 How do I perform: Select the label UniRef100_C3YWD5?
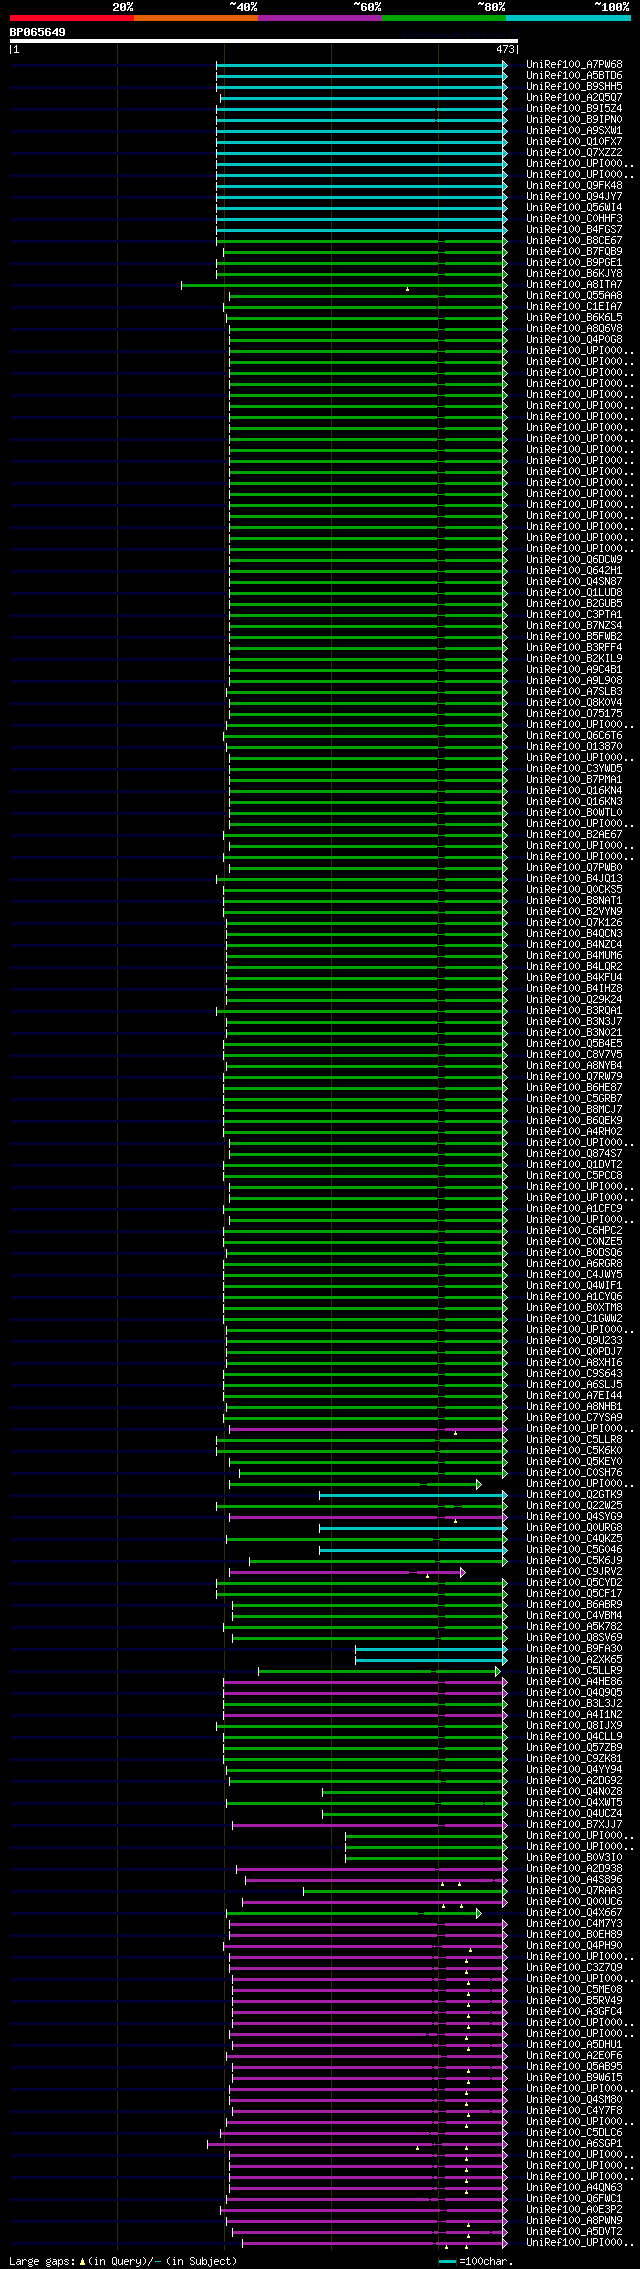(x=574, y=769)
